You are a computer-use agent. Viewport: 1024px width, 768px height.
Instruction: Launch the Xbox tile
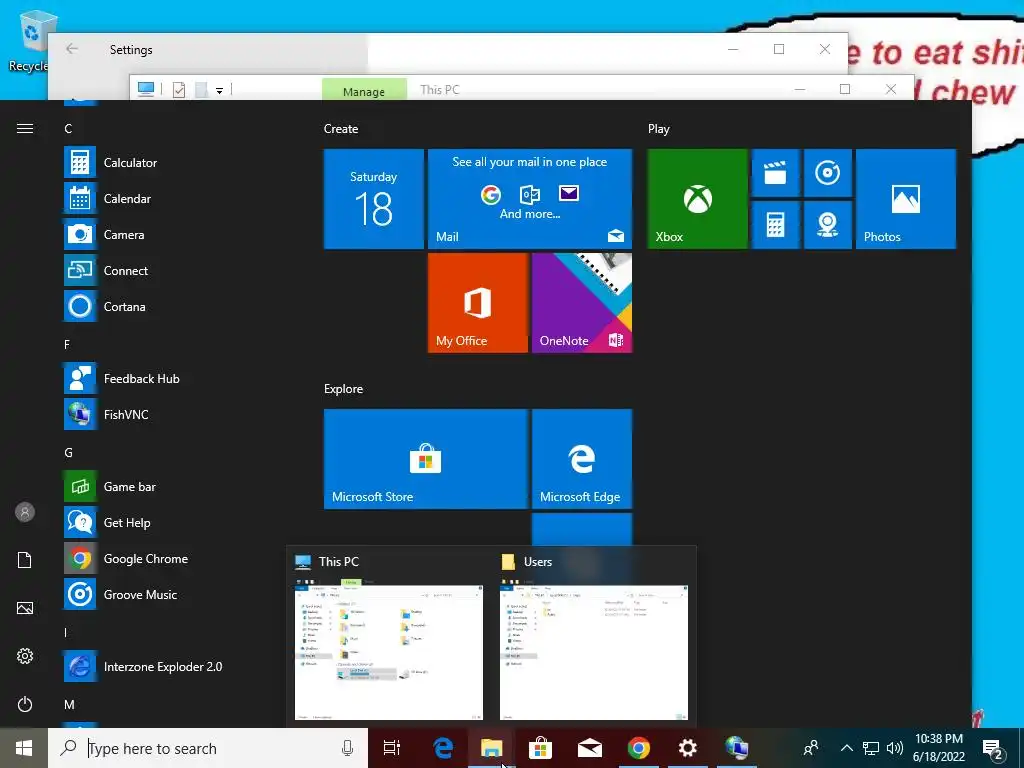(697, 199)
